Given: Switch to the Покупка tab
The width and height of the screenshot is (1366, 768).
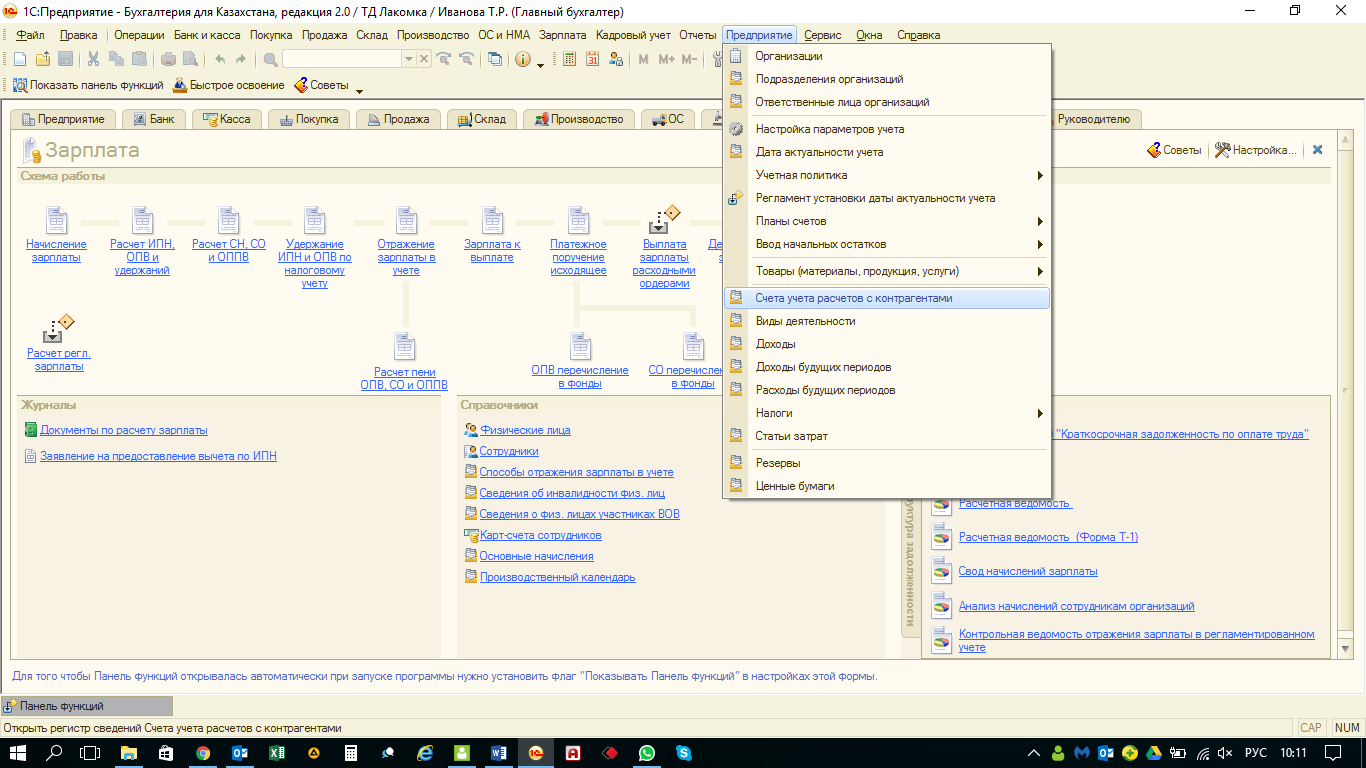Looking at the screenshot, I should pos(309,119).
